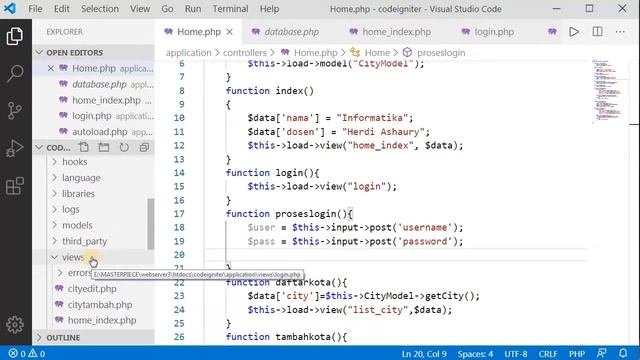Image resolution: width=640 pixels, height=360 pixels.
Task: Open the Edit menu
Action: pyautogui.click(x=61, y=9)
